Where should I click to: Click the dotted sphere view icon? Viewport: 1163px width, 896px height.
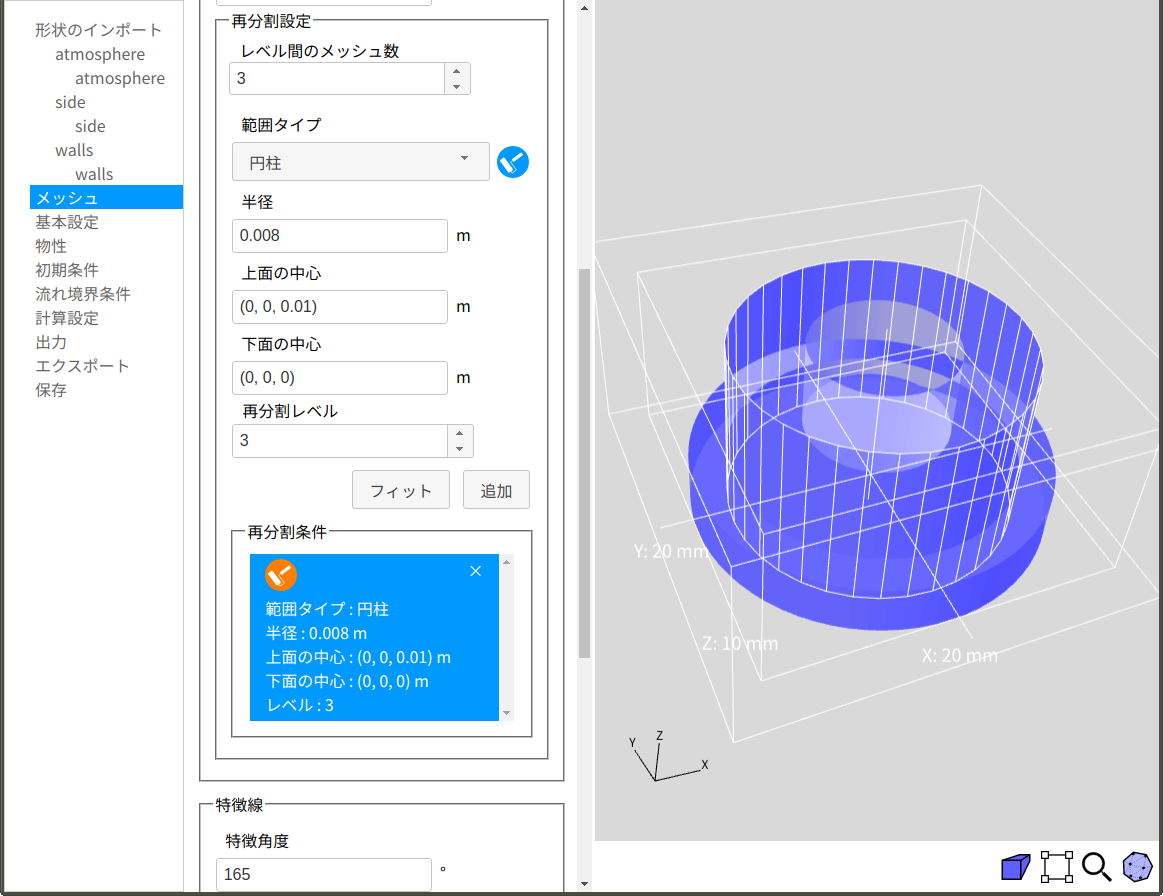[x=1137, y=866]
